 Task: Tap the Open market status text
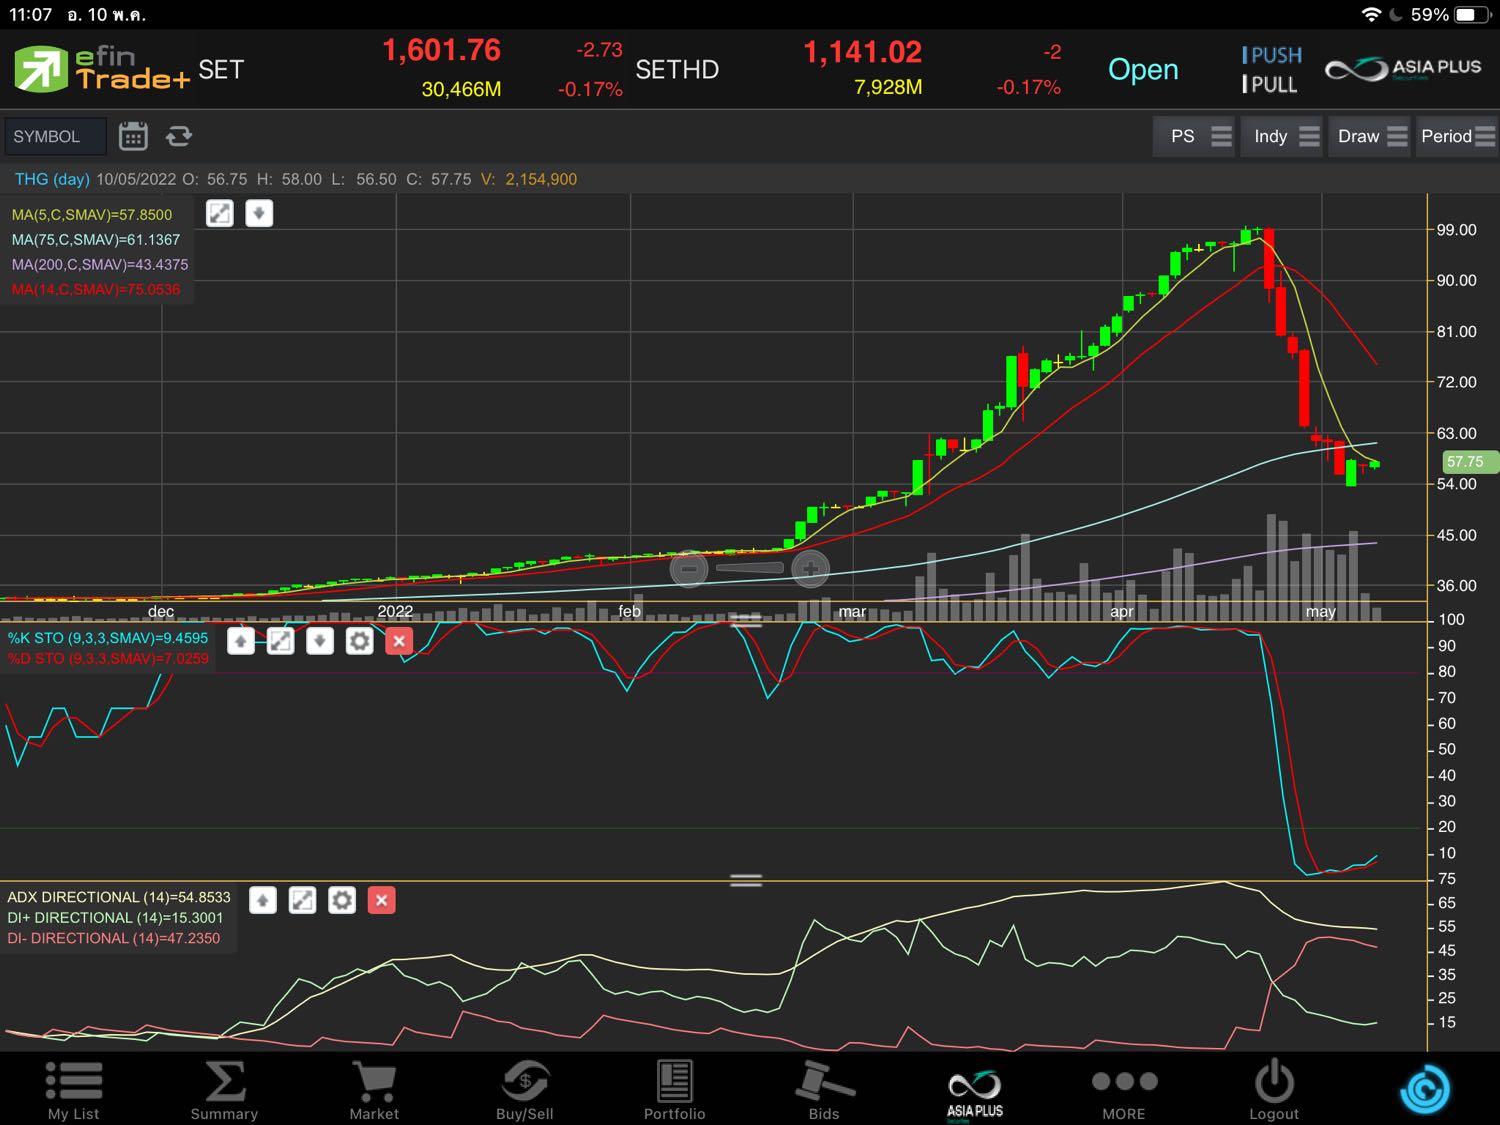[x=1143, y=69]
